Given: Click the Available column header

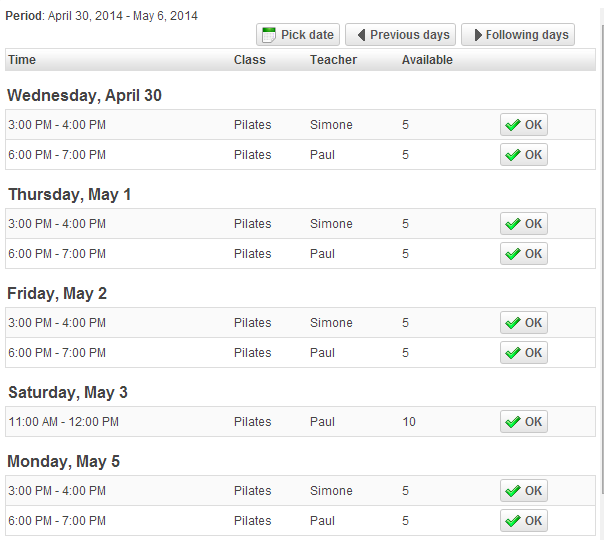Looking at the screenshot, I should pyautogui.click(x=427, y=60).
